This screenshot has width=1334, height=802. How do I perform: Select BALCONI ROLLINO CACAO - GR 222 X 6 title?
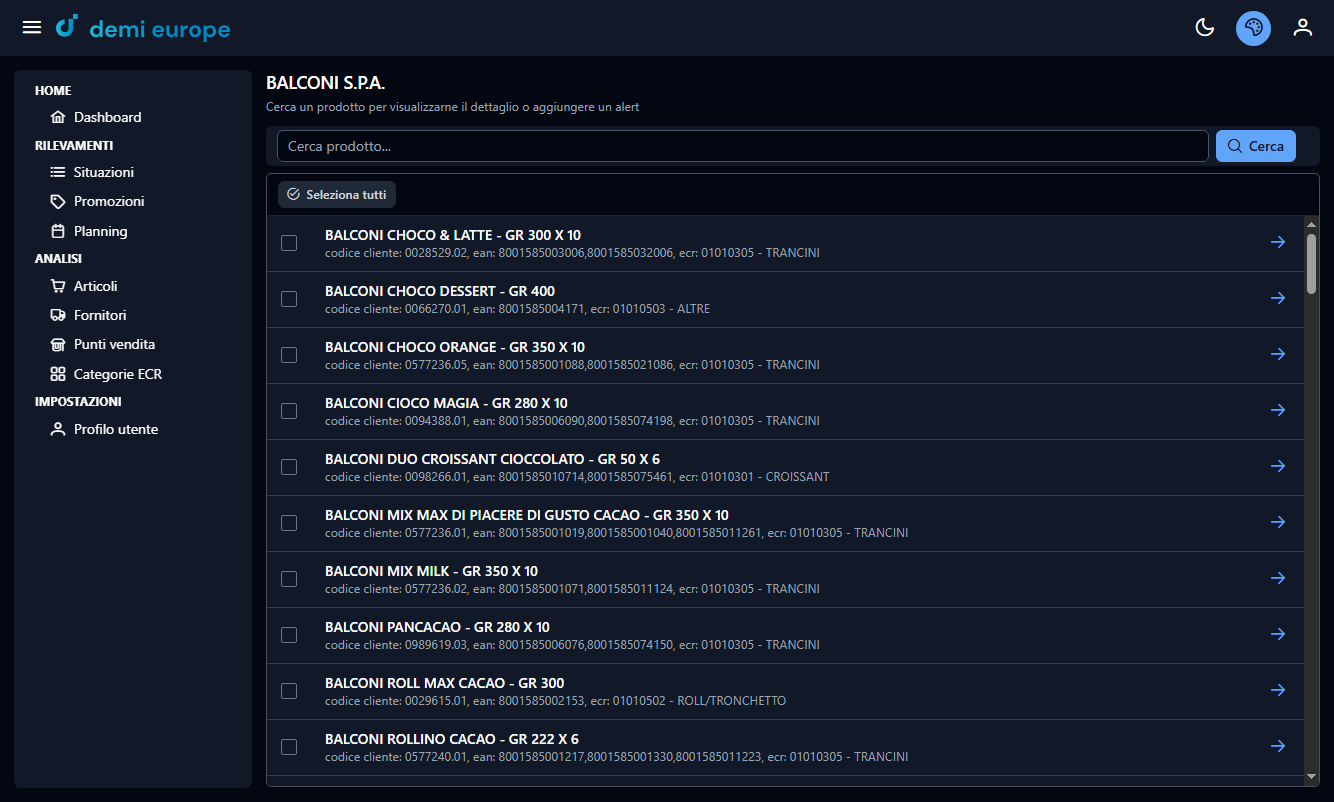[x=452, y=739]
